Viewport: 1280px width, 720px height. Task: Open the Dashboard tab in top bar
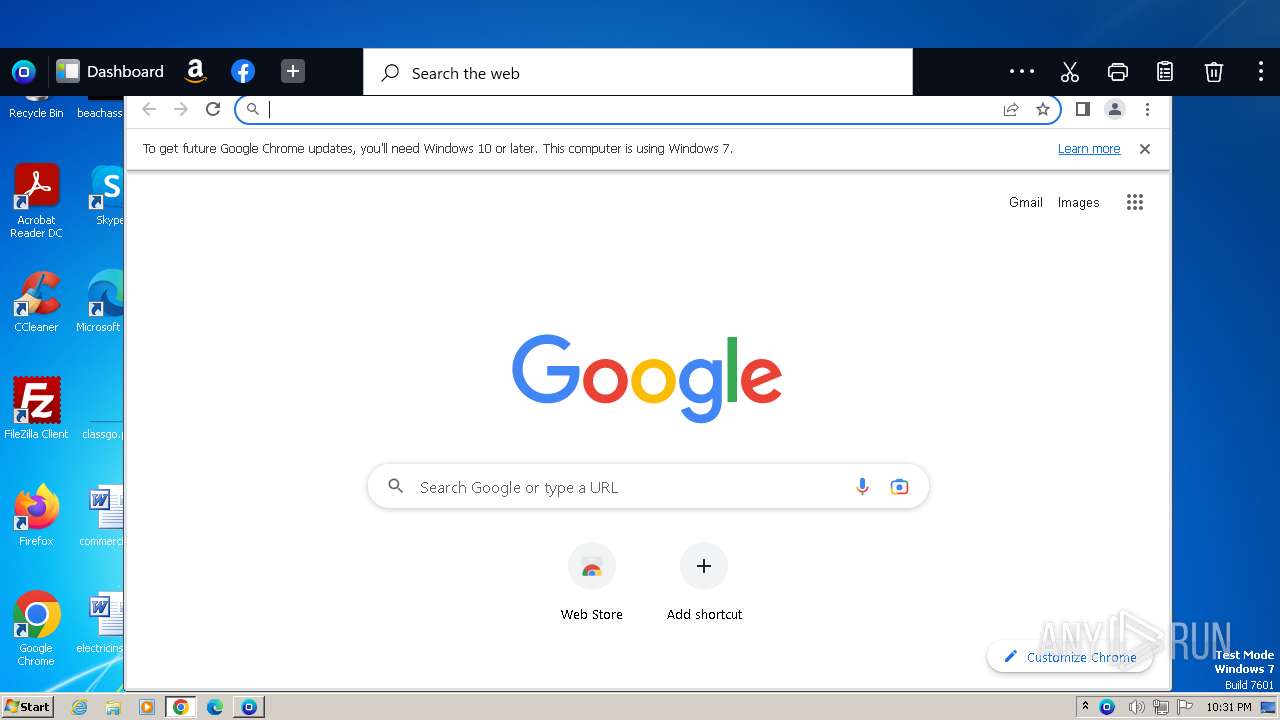pyautogui.click(x=110, y=71)
